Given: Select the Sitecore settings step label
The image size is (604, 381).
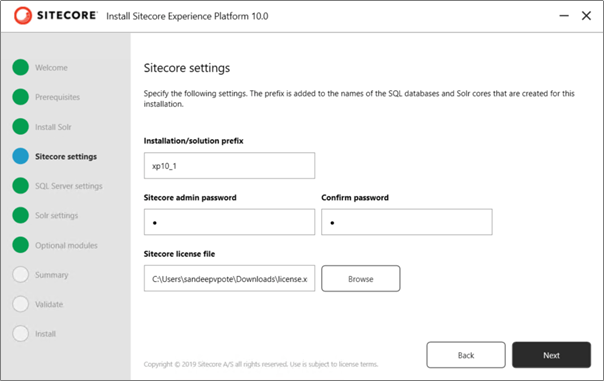Looking at the screenshot, I should (x=66, y=156).
